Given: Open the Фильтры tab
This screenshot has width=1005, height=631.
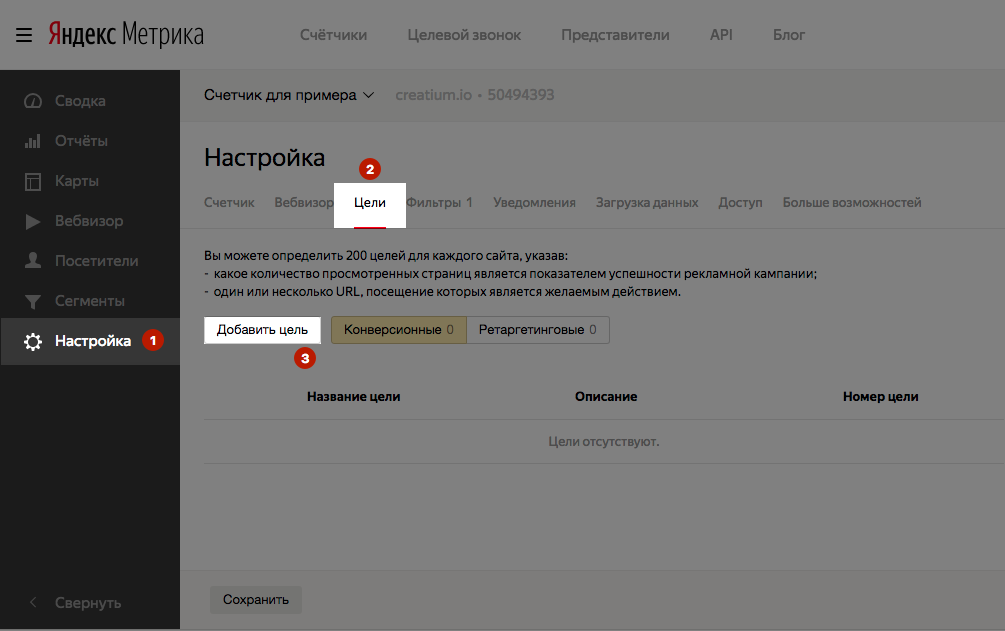Looking at the screenshot, I should tap(440, 203).
